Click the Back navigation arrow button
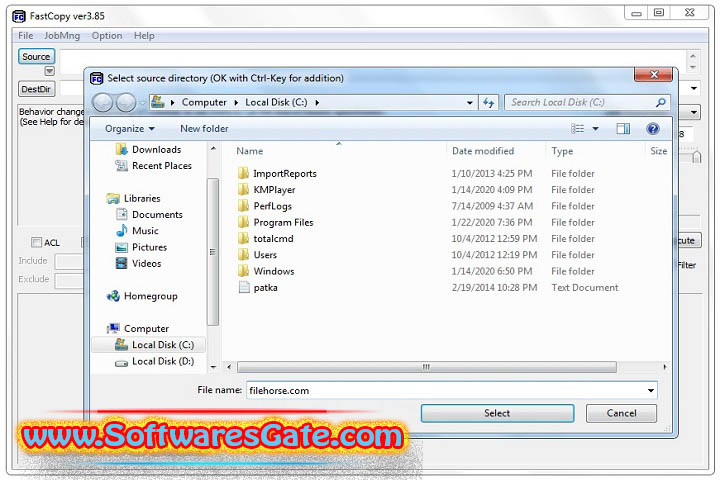The image size is (720, 480). click(x=102, y=102)
